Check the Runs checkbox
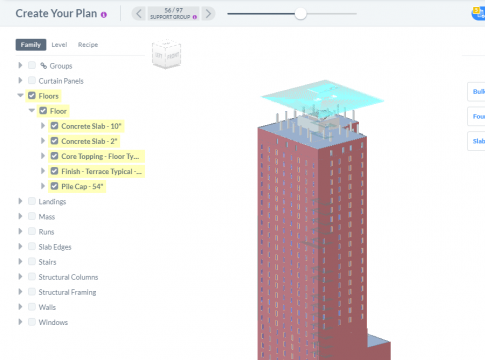This screenshot has height=360, width=485. [32, 231]
